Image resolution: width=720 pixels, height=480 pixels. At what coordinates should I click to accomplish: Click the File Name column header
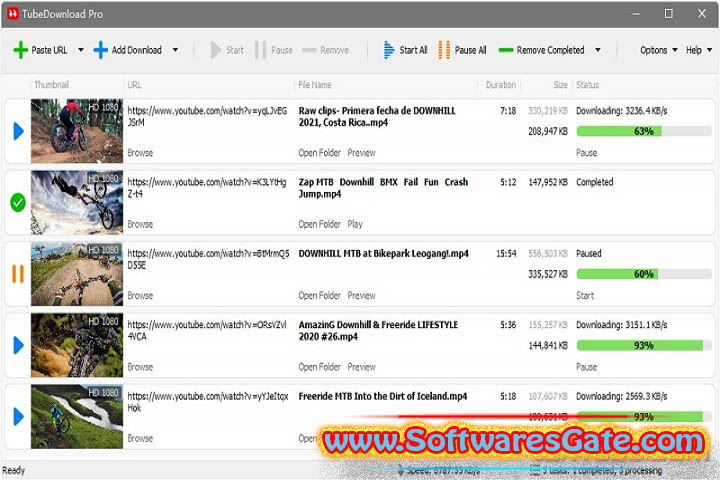[x=315, y=85]
